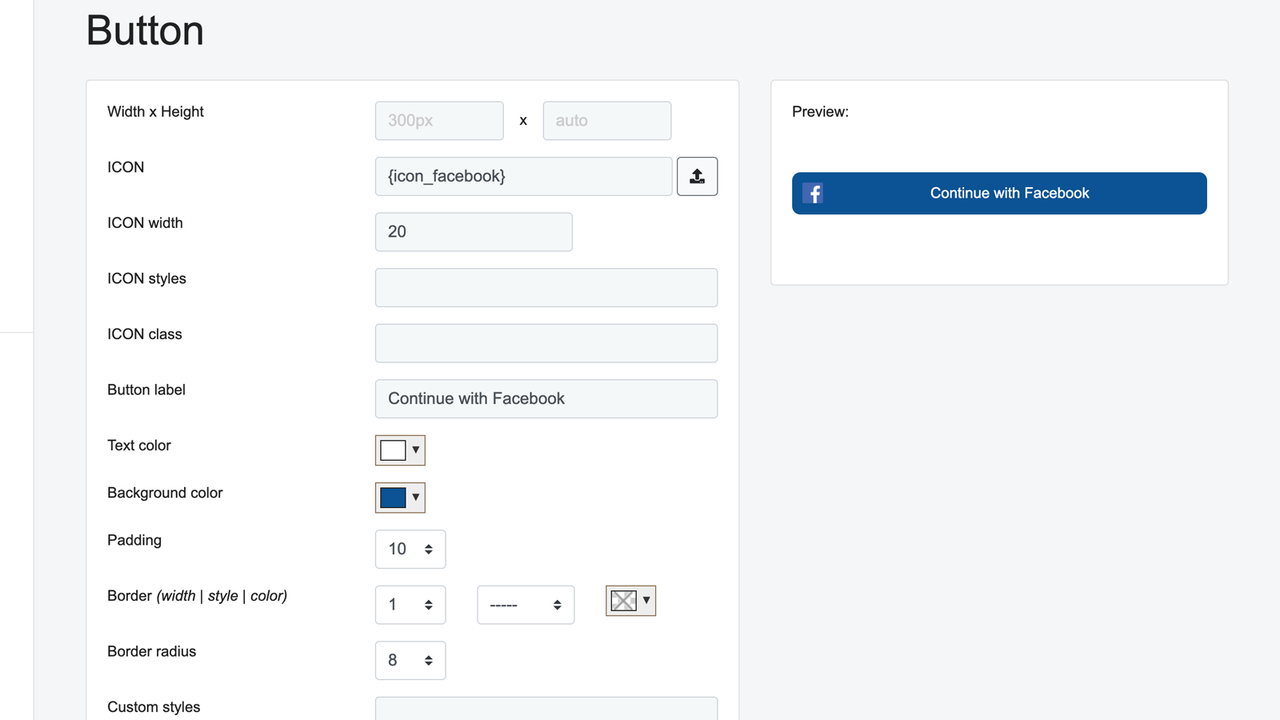This screenshot has height=720, width=1280.
Task: Adjust the Border radius stepper arrows
Action: click(x=429, y=660)
